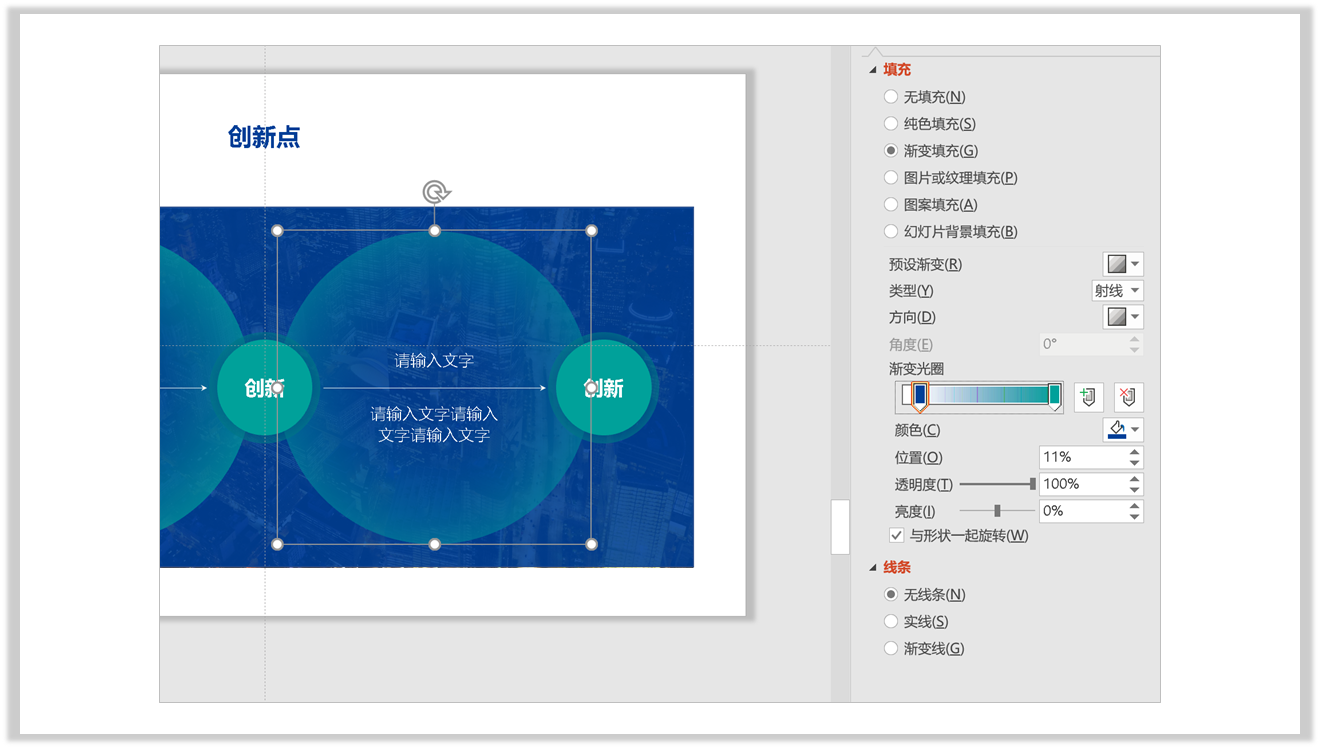Image resolution: width=1320 pixels, height=748 pixels.
Task: Collapse the 填充 fill section
Action: click(873, 70)
